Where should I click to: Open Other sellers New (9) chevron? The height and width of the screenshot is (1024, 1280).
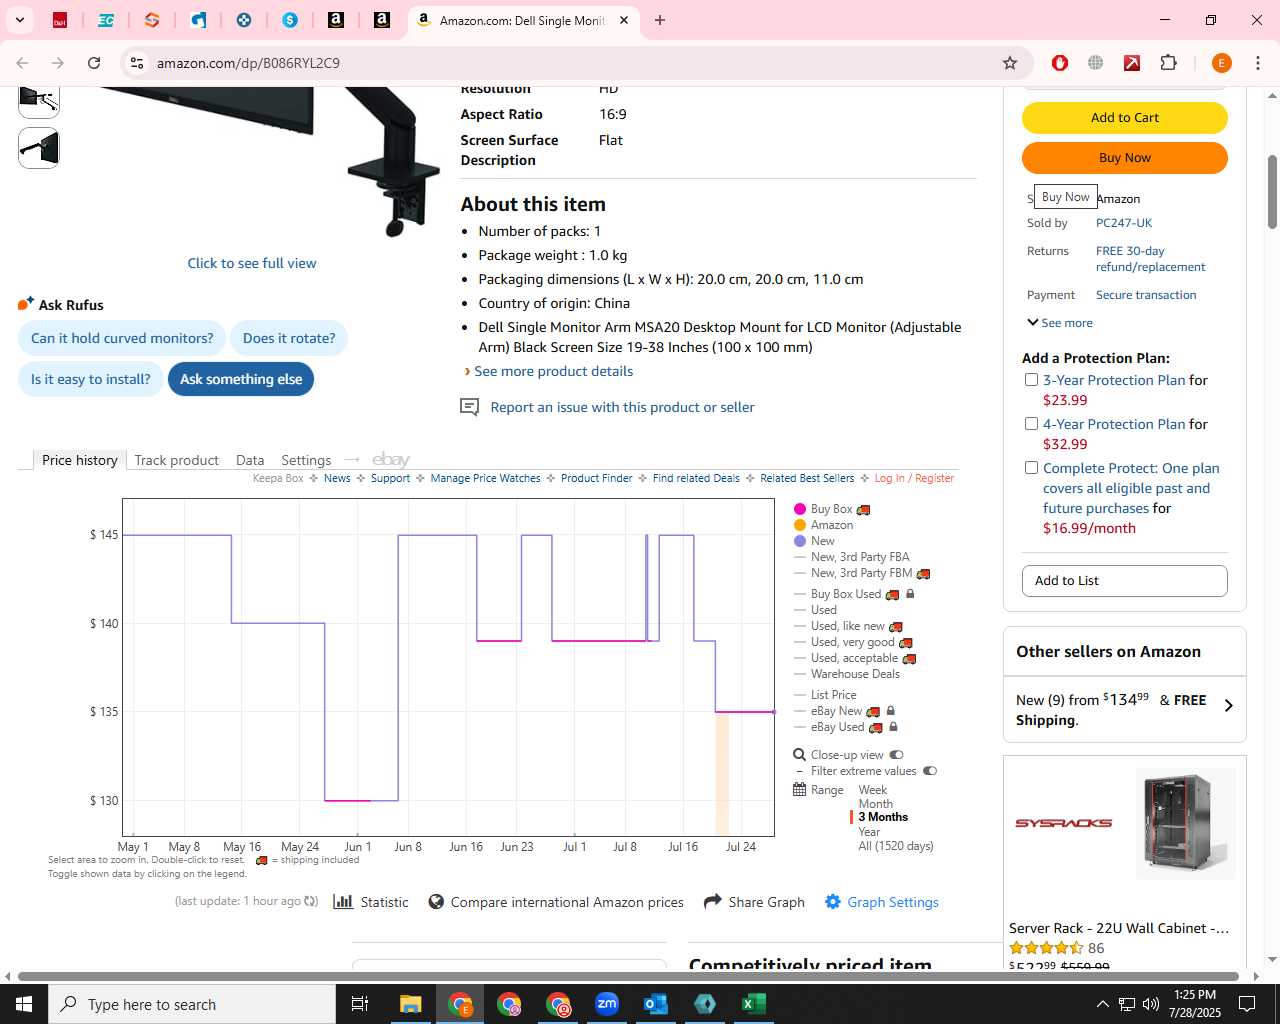pos(1228,705)
